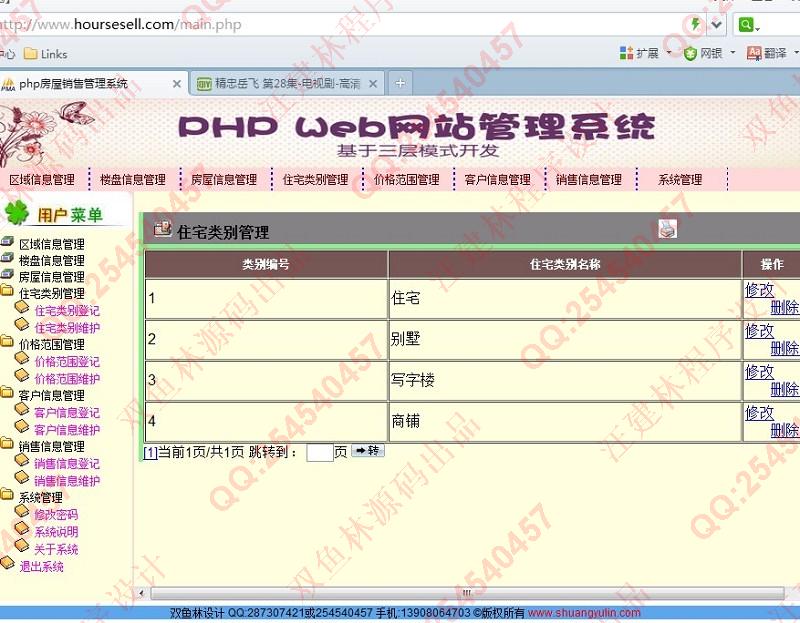The width and height of the screenshot is (800, 623).
Task: Open 楼盘信息管理 in top navigation
Action: pyautogui.click(x=133, y=180)
